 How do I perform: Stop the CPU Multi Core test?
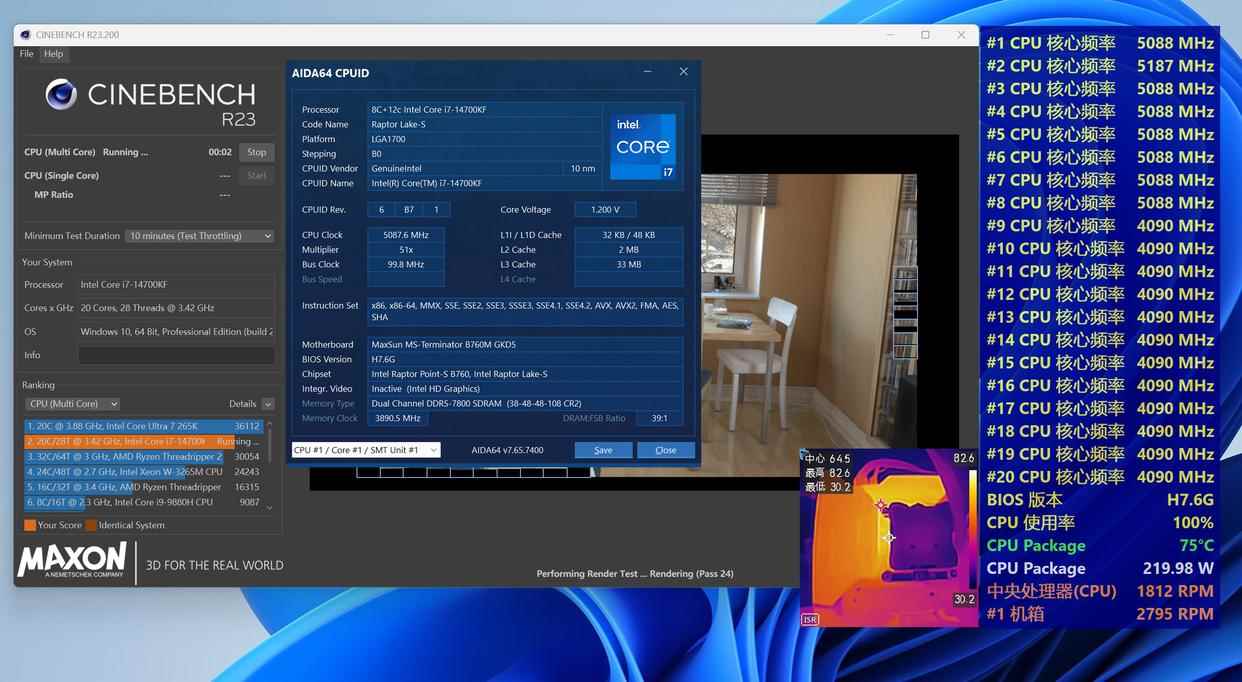point(257,152)
